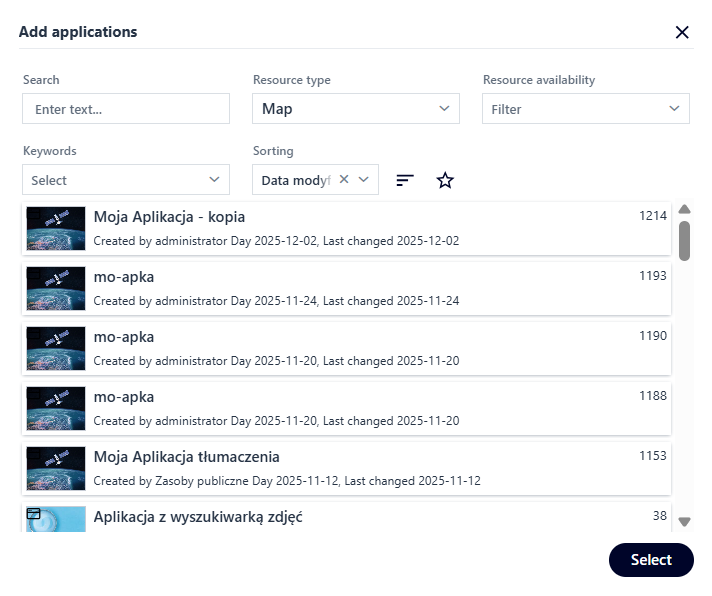Toggle the favorites star filter

tap(445, 180)
